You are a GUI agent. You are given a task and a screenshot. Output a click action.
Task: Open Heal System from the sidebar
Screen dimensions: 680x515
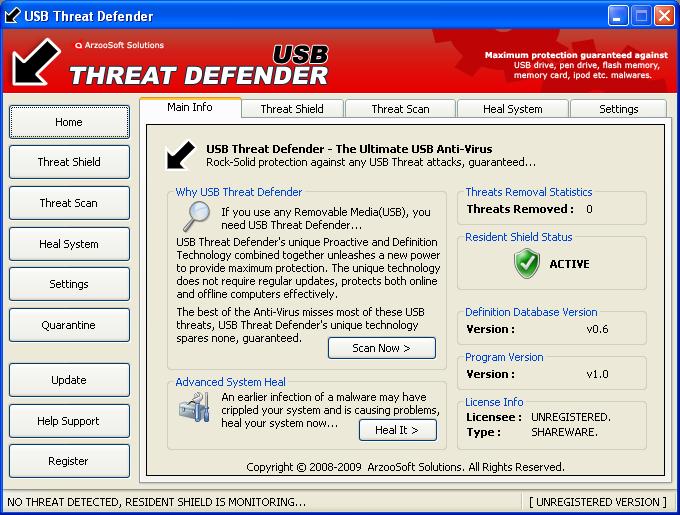click(x=69, y=244)
